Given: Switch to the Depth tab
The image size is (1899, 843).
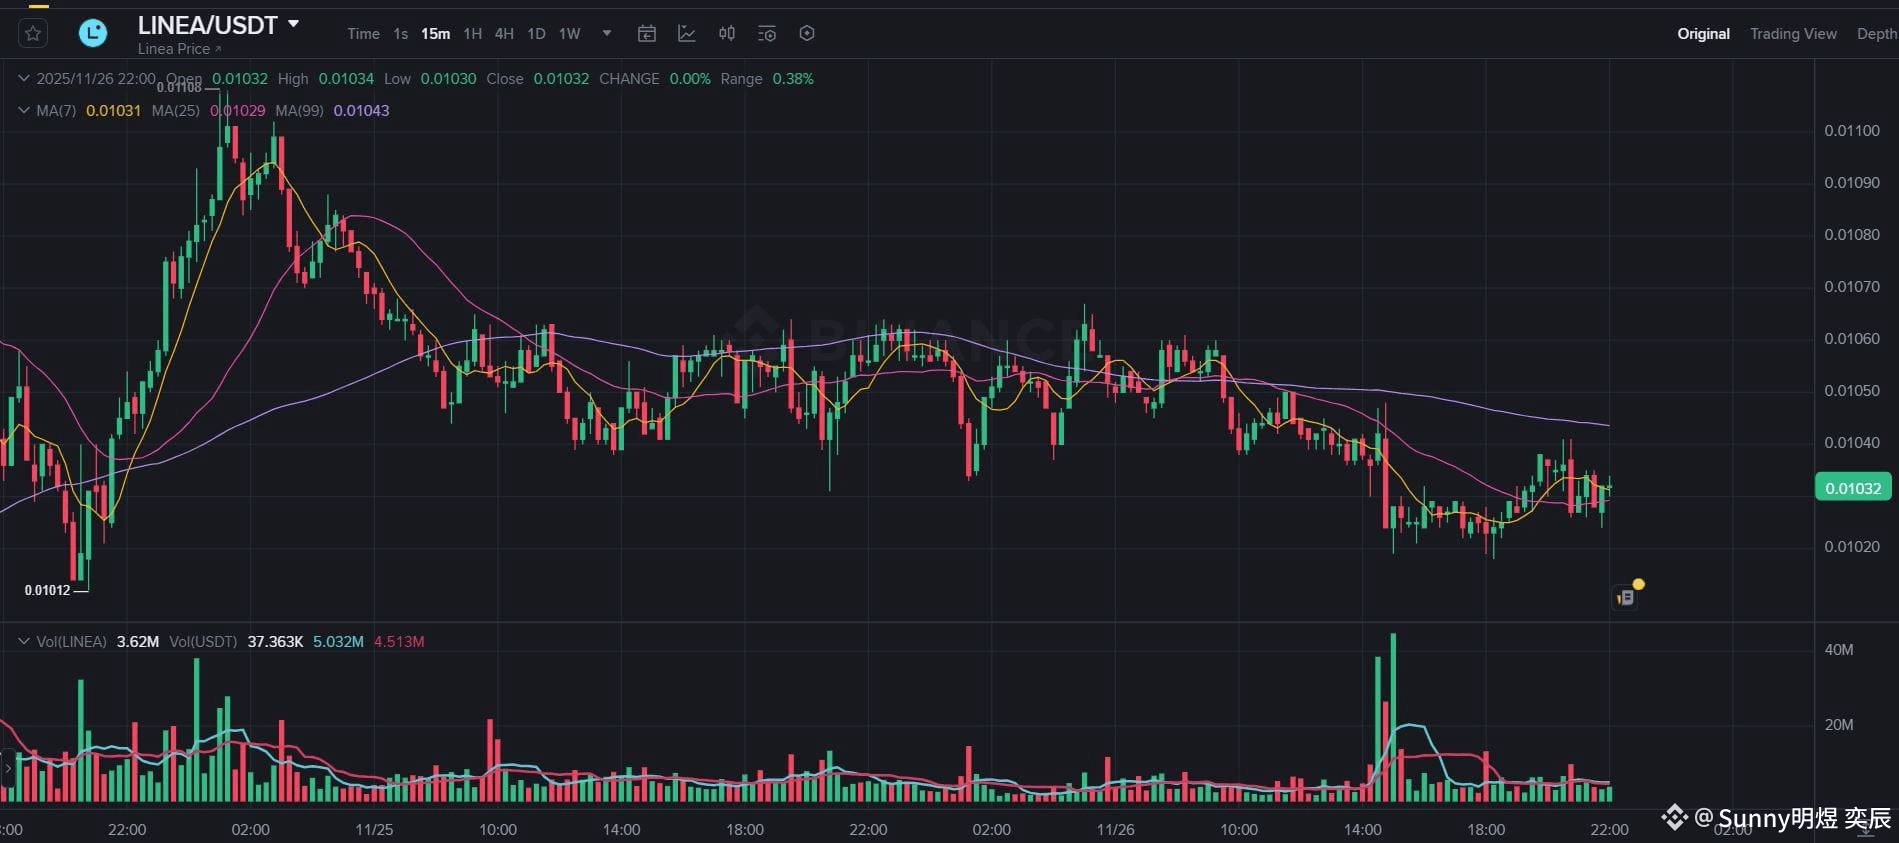Looking at the screenshot, I should point(1876,34).
